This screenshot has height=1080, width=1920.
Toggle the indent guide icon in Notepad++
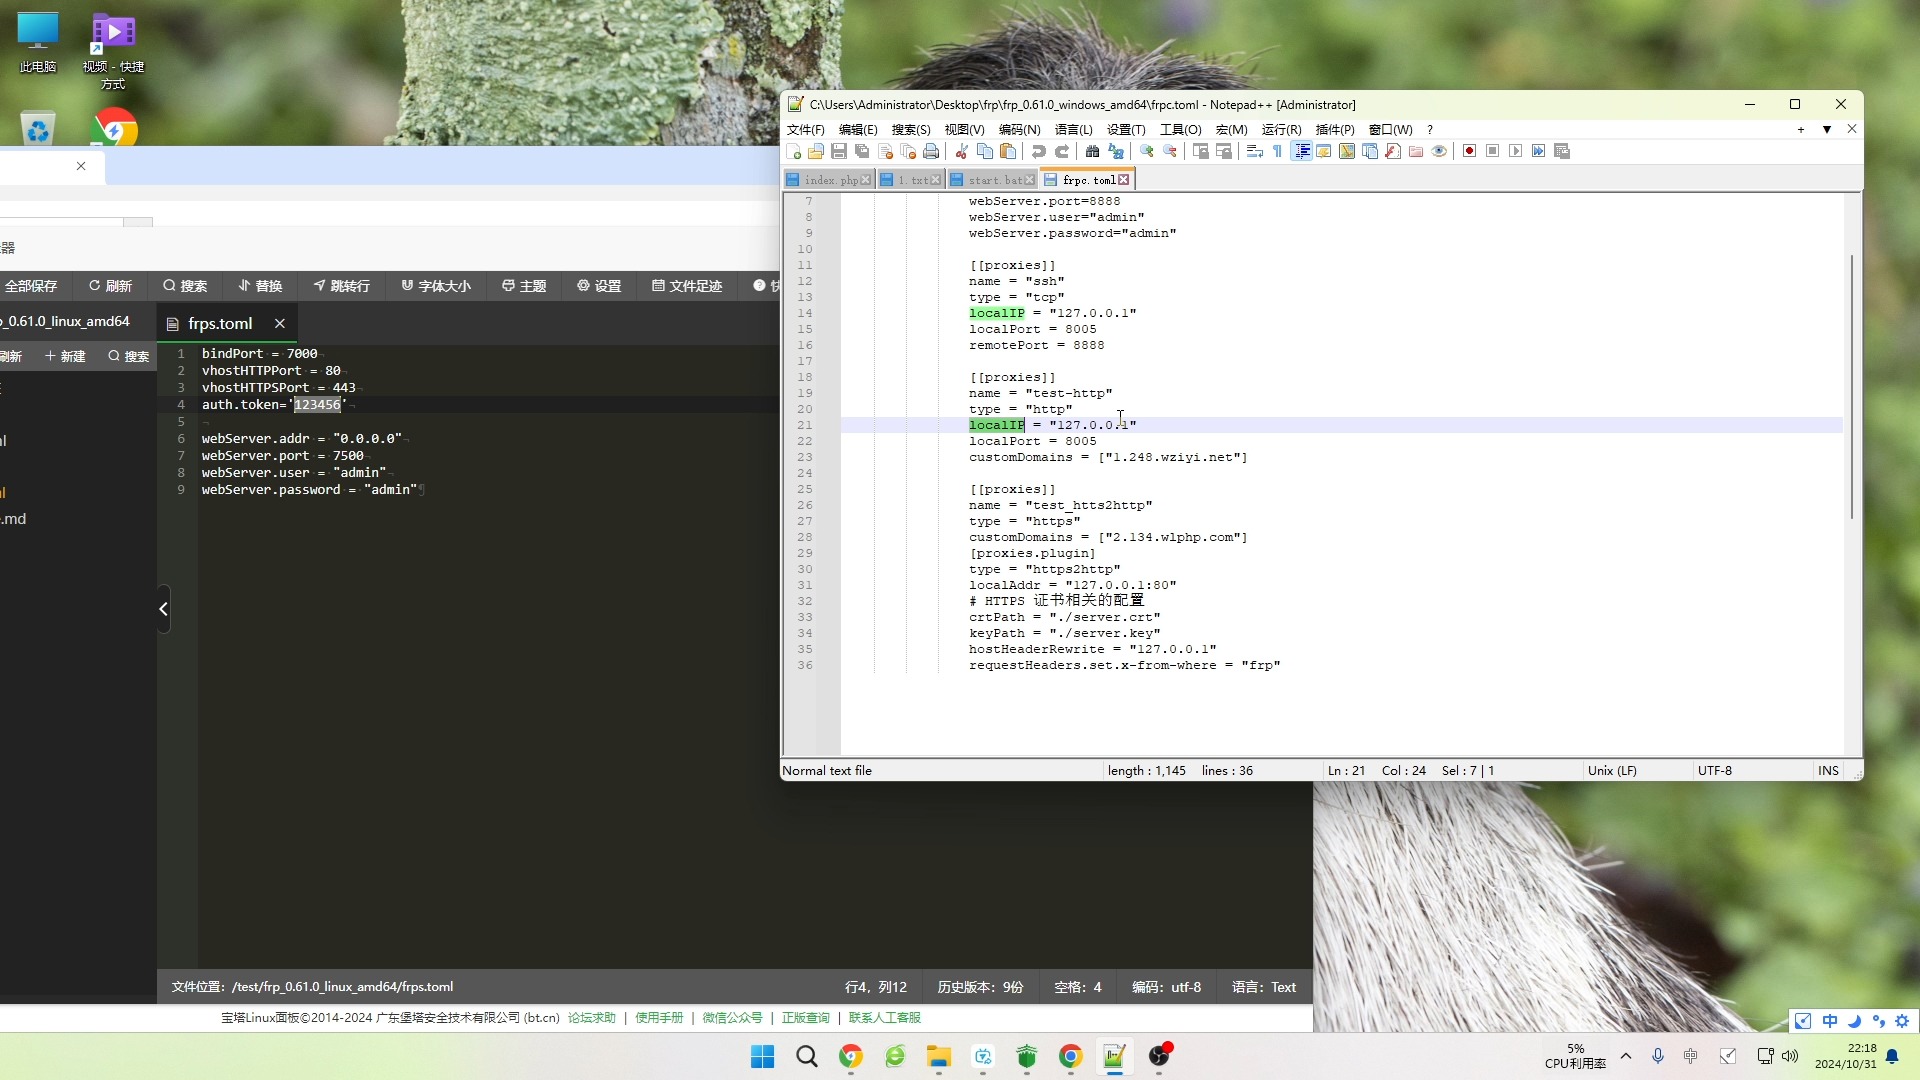point(1302,151)
